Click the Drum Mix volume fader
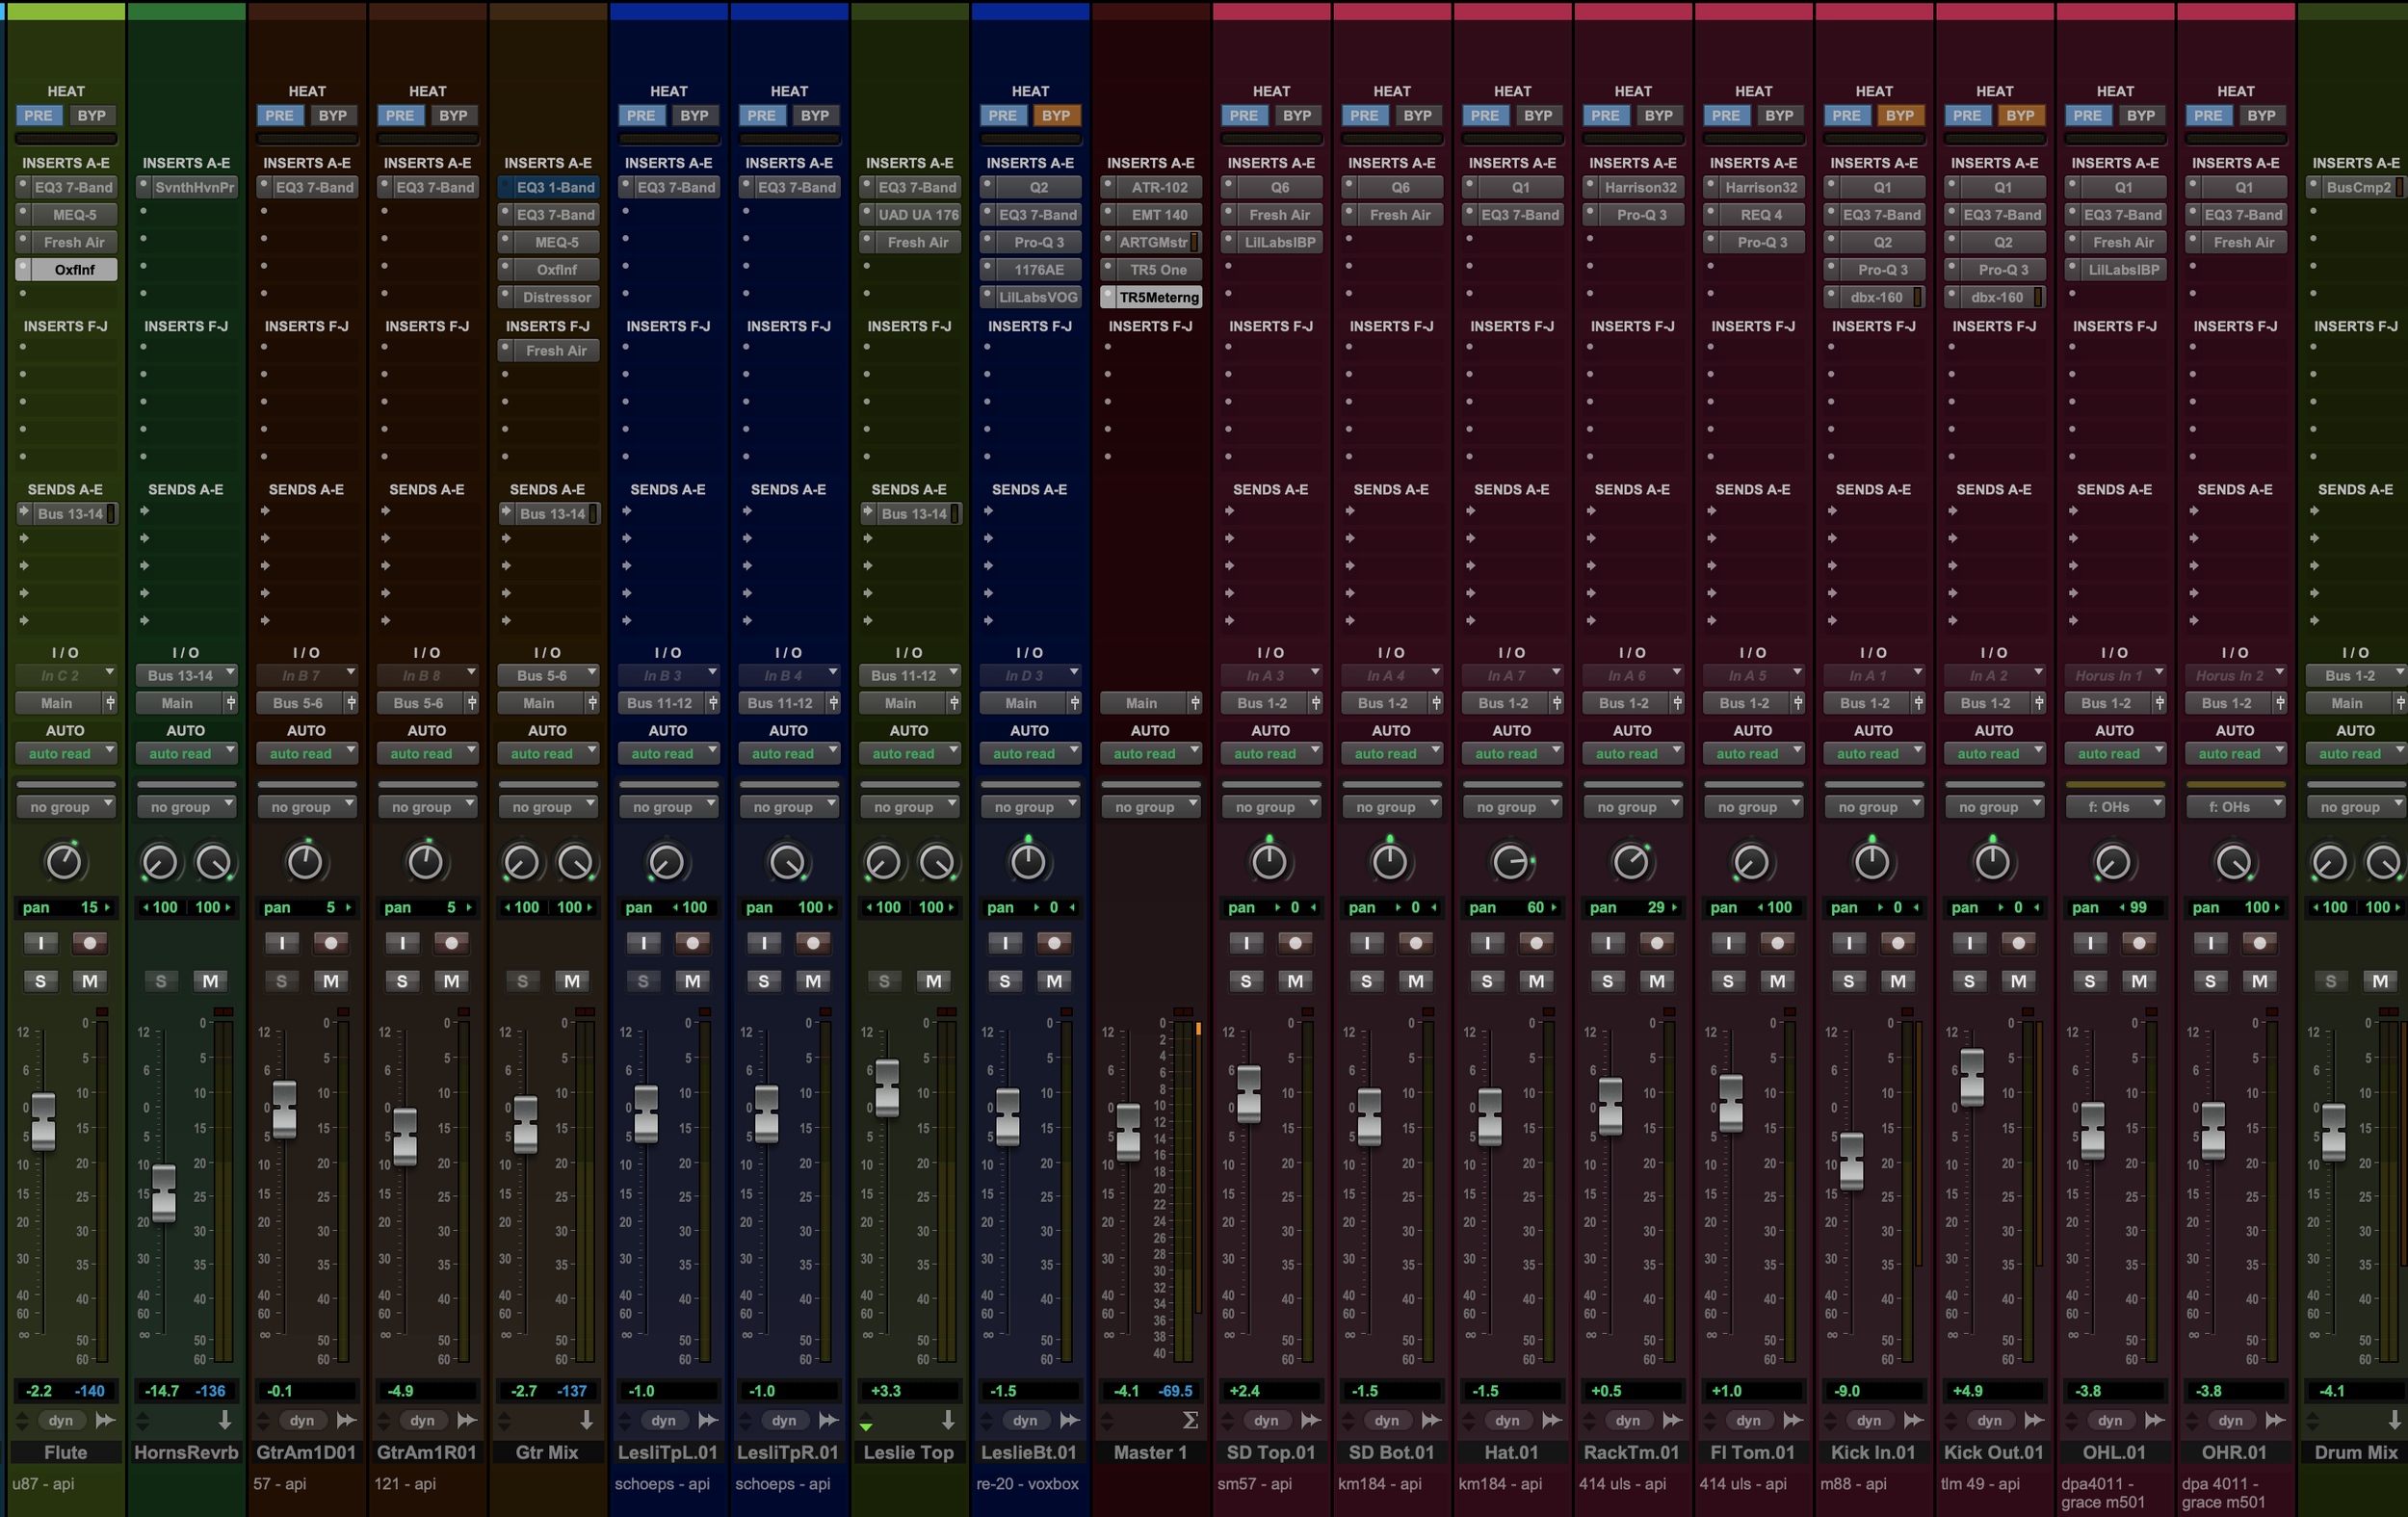Viewport: 2408px width, 1517px height. click(x=2333, y=1132)
